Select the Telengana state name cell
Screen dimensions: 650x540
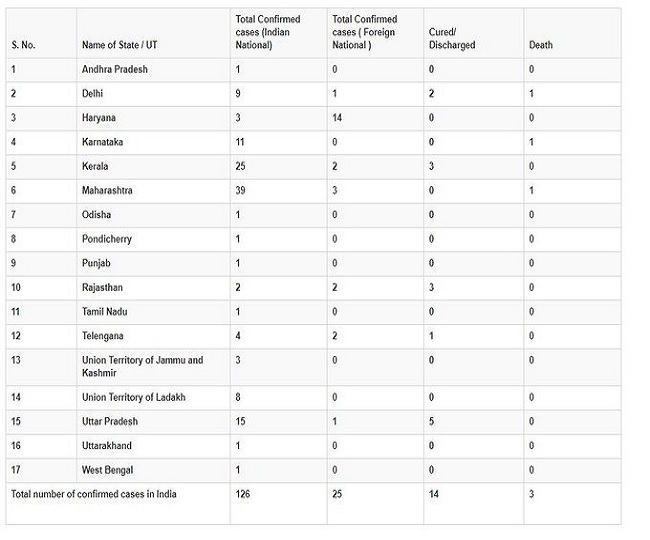pos(103,336)
